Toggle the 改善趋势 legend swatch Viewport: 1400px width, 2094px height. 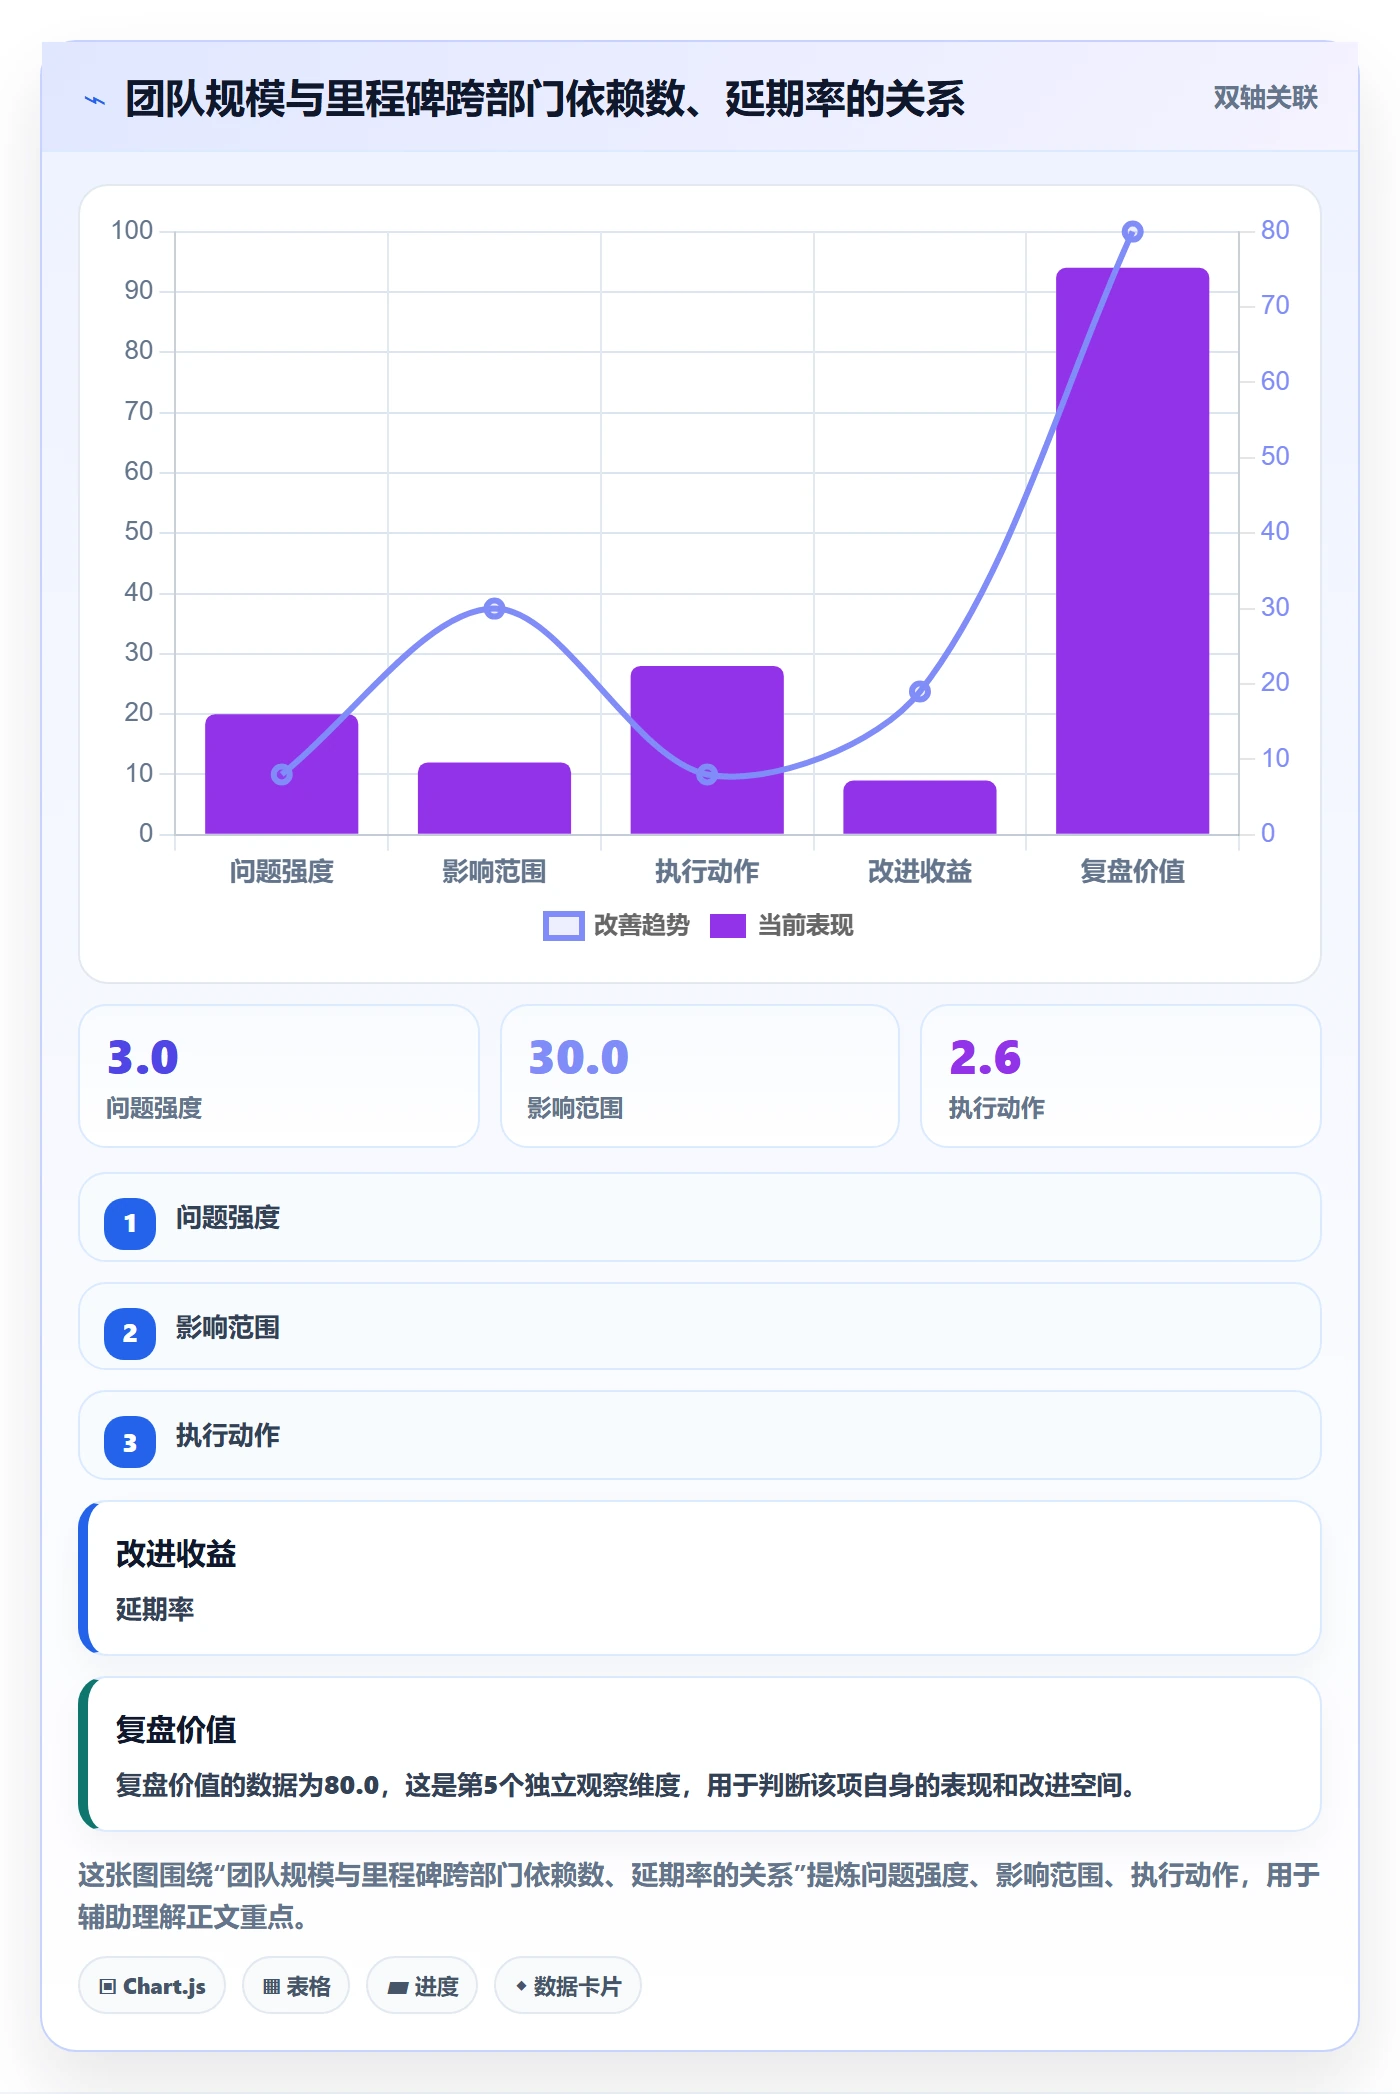tap(563, 926)
